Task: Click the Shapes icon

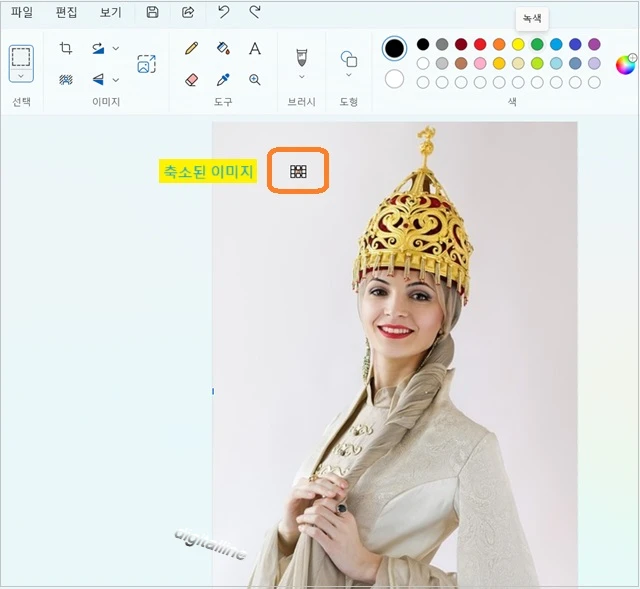Action: click(349, 59)
